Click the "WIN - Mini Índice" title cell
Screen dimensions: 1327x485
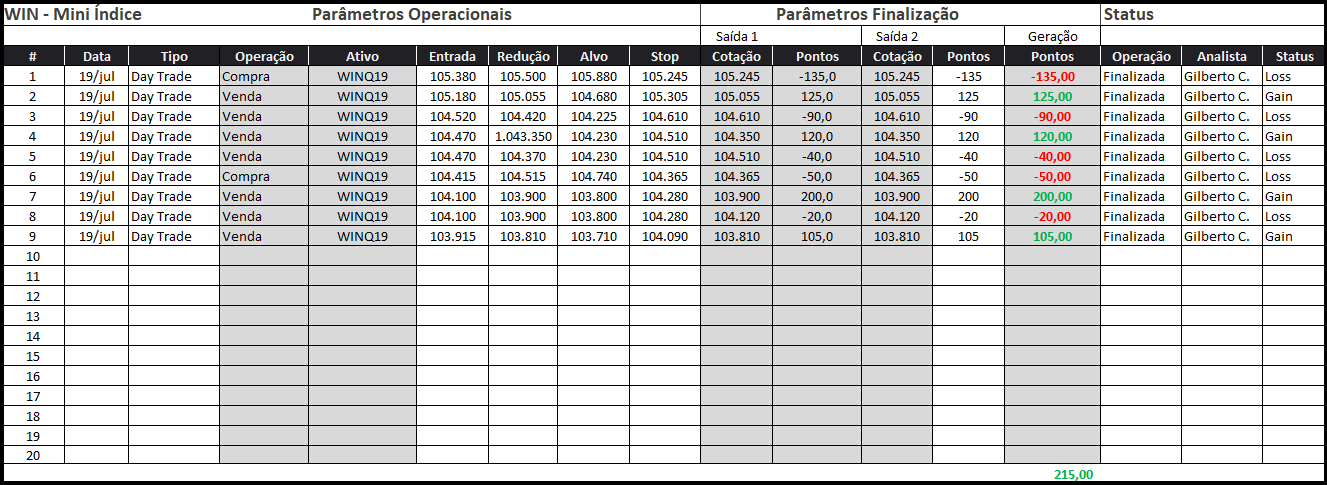coord(74,15)
